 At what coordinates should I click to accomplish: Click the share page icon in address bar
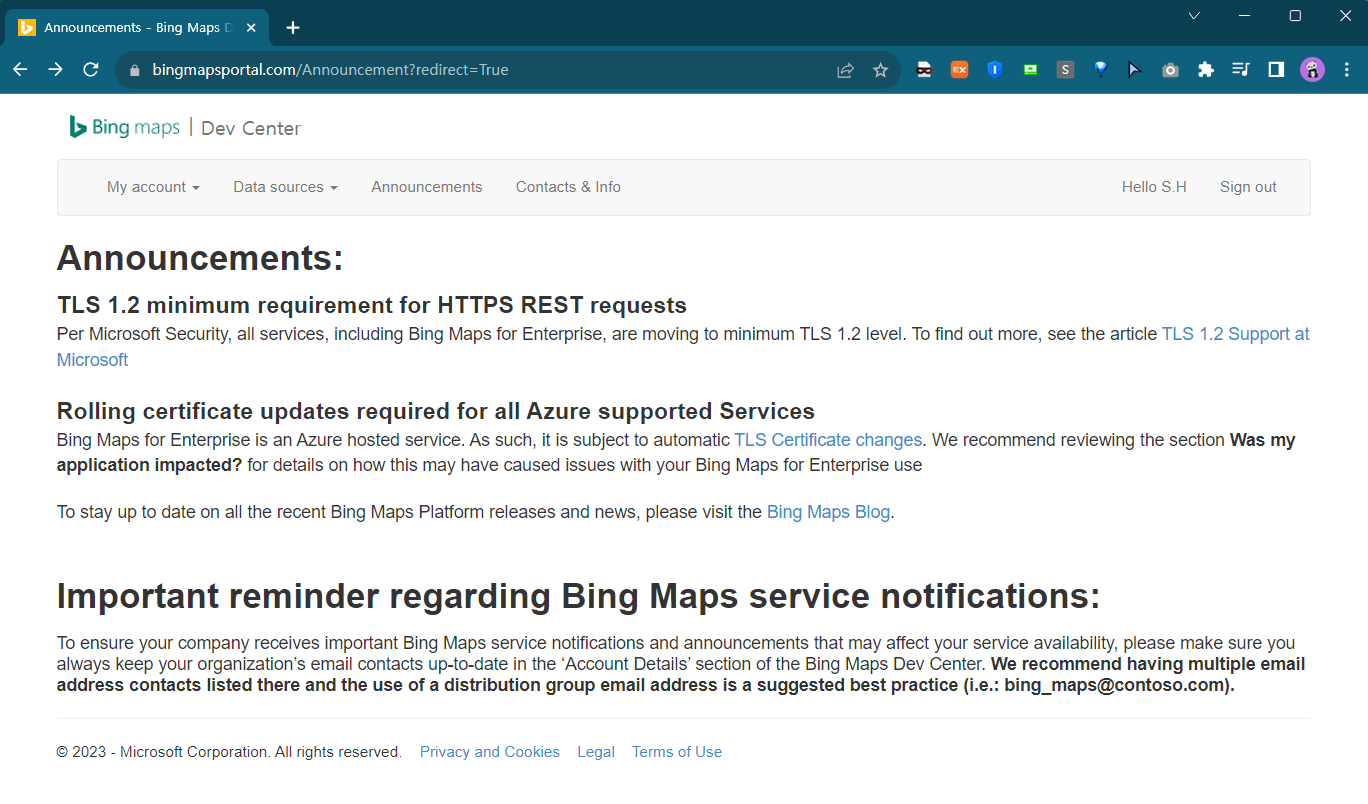coord(845,70)
